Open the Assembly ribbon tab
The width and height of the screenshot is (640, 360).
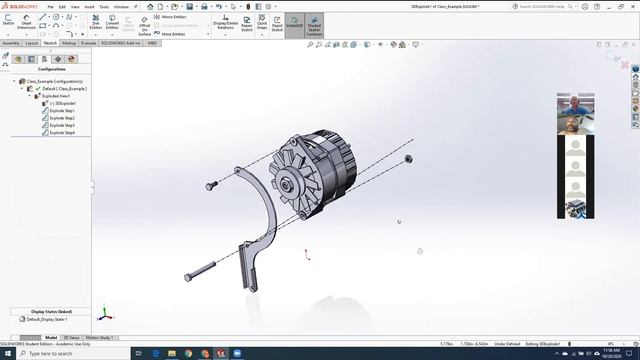[11, 43]
